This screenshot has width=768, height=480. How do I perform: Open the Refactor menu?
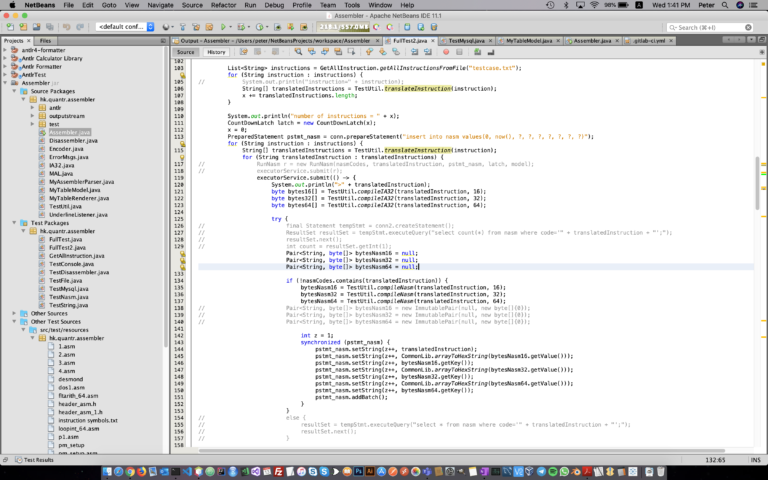coord(223,5)
